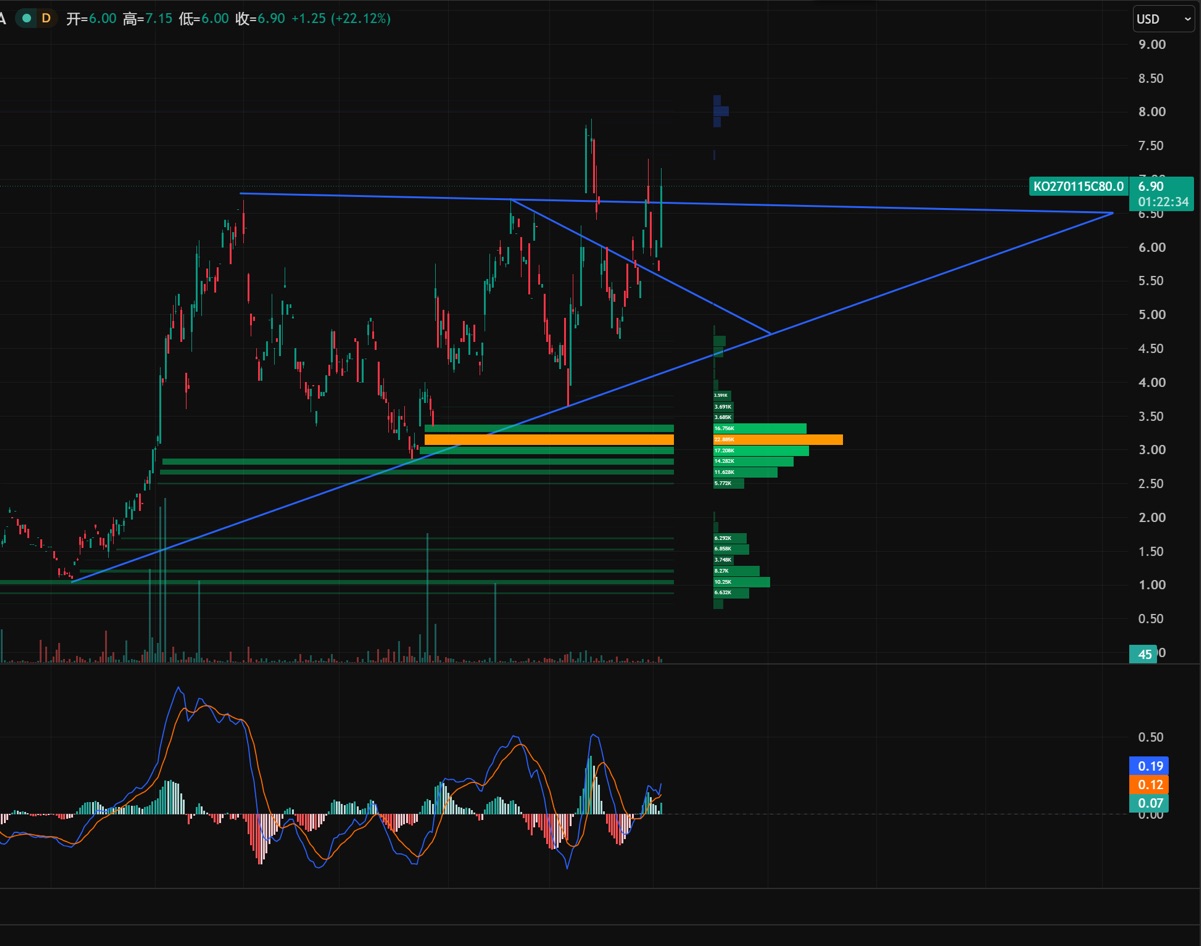
Task: Click the dark blue profile block near 8.00
Action: click(719, 111)
